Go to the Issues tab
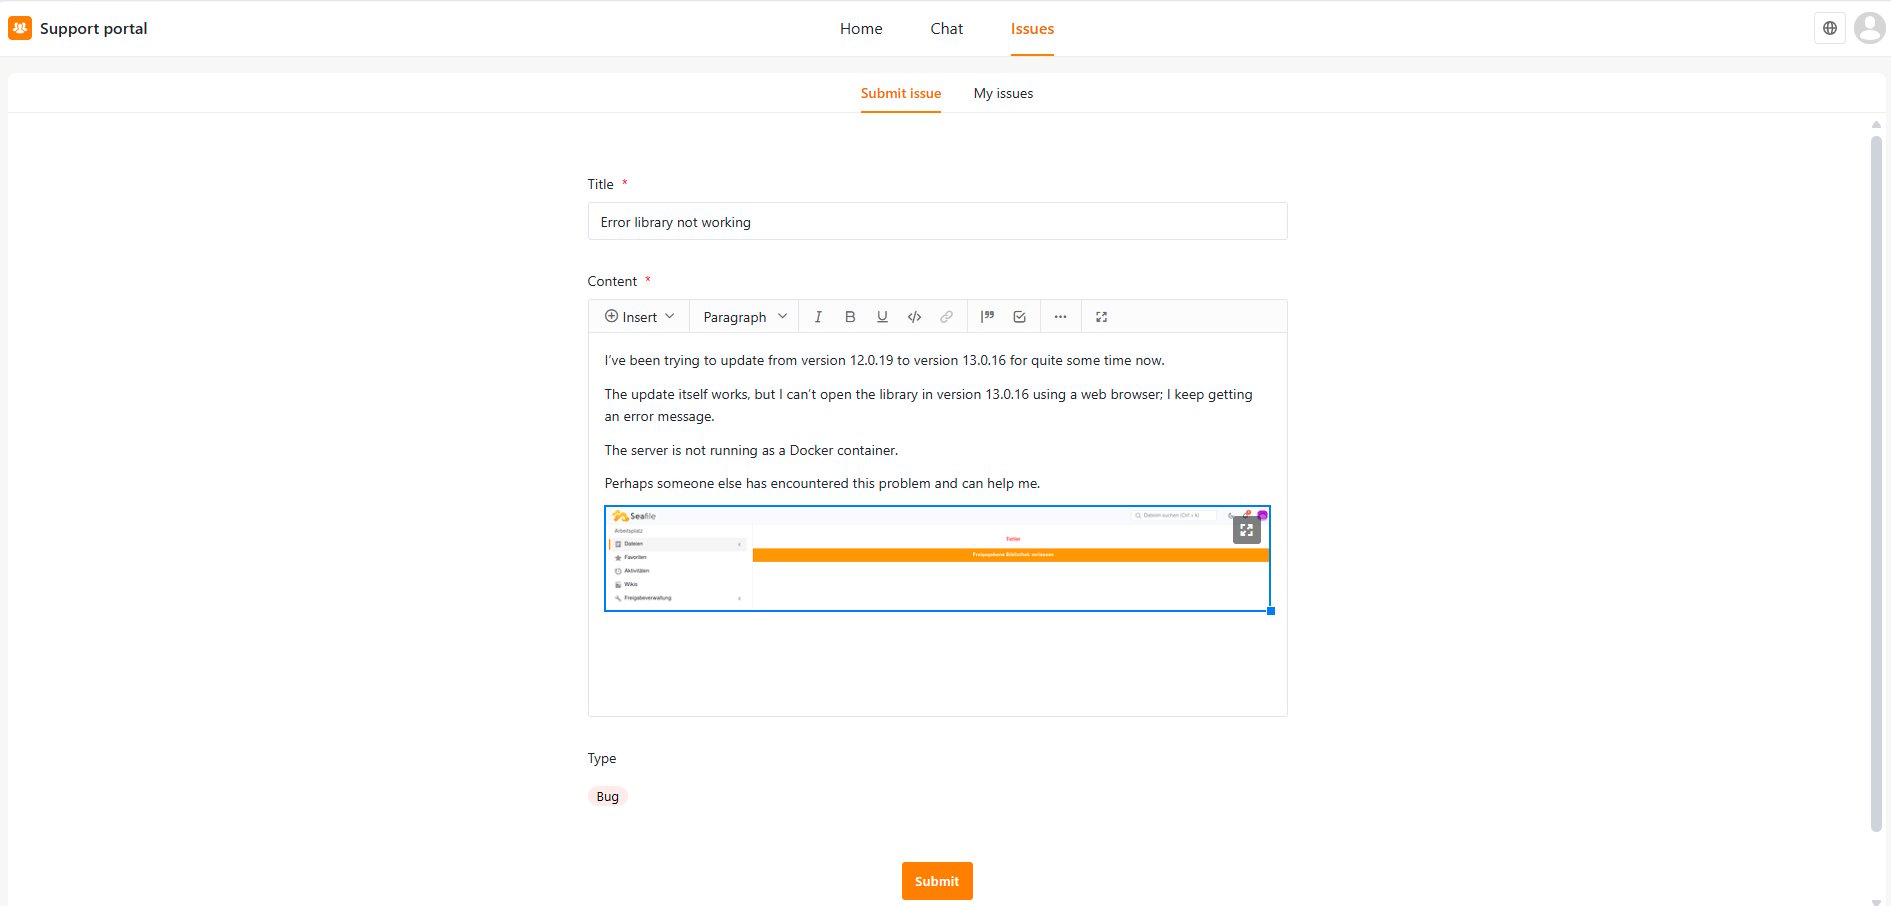 [x=1032, y=29]
